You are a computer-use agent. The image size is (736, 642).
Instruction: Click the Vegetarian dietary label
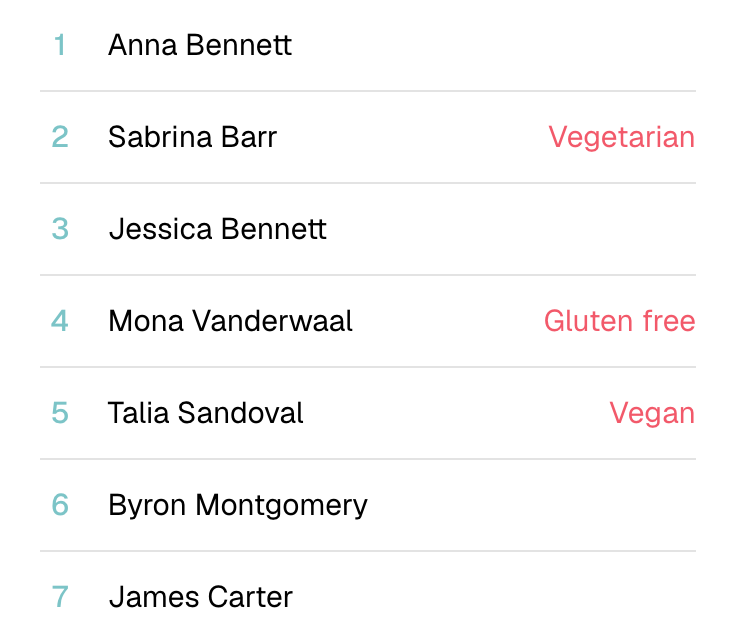(621, 138)
